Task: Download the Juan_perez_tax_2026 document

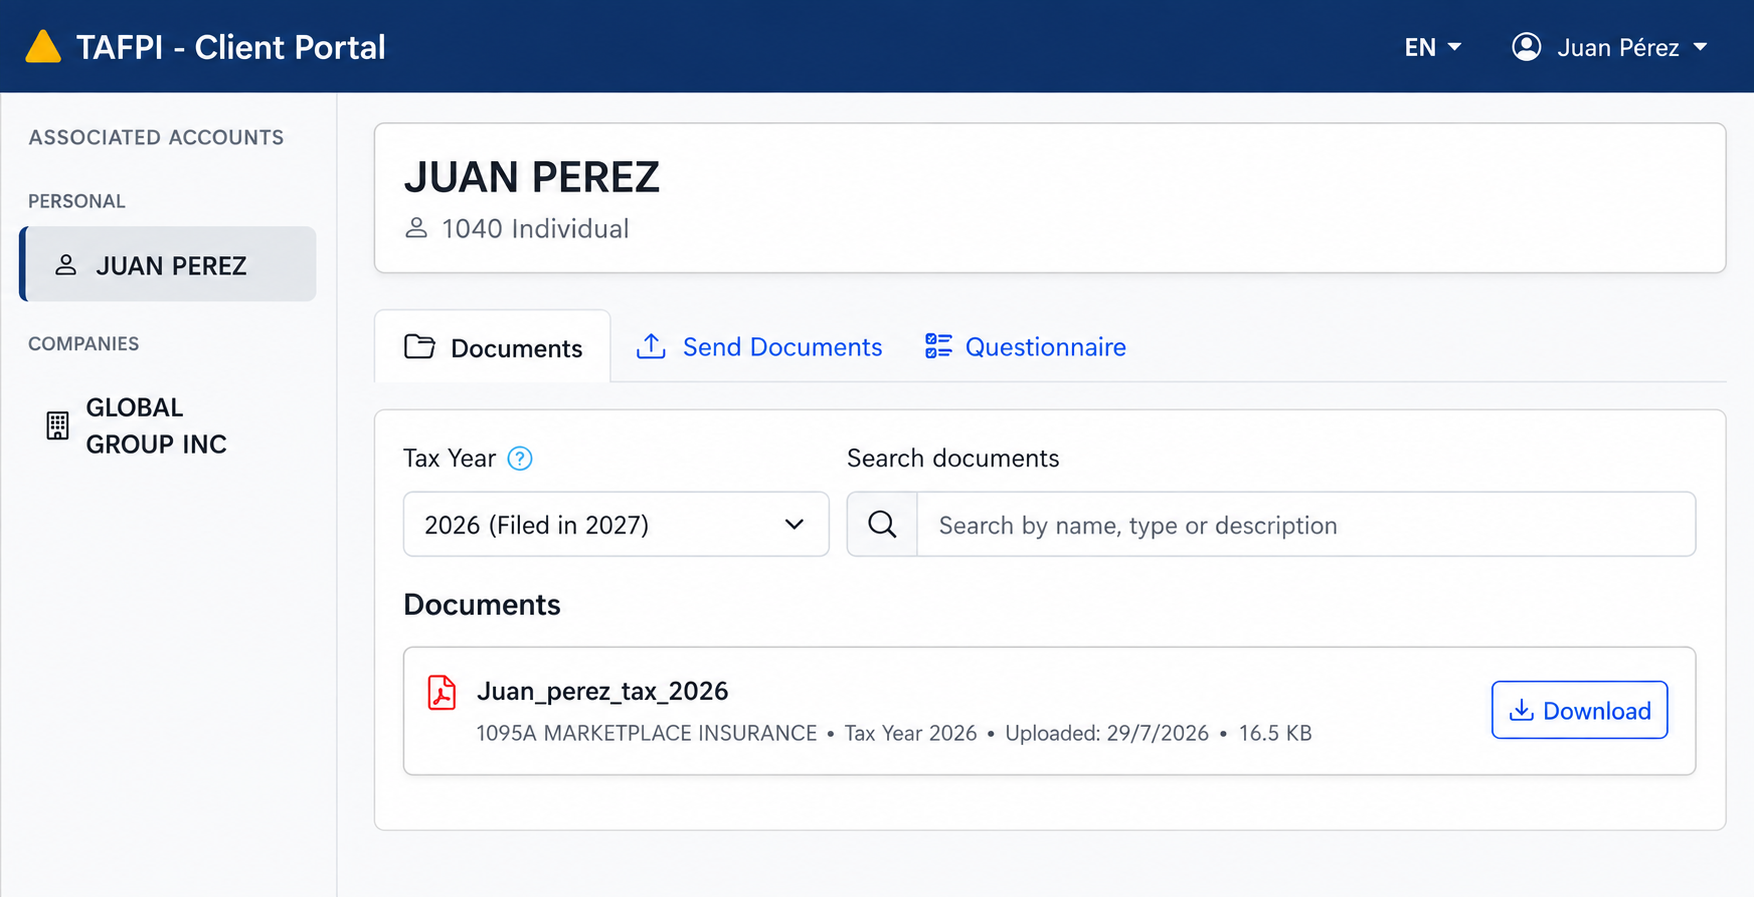Action: click(x=1579, y=710)
